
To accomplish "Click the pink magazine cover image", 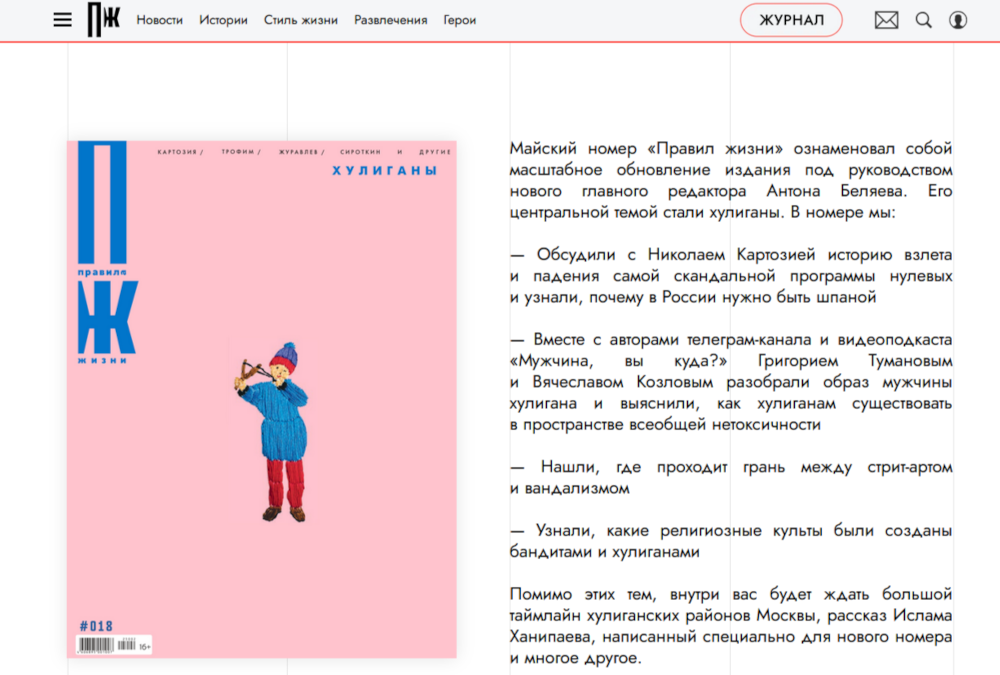I will click(262, 399).
